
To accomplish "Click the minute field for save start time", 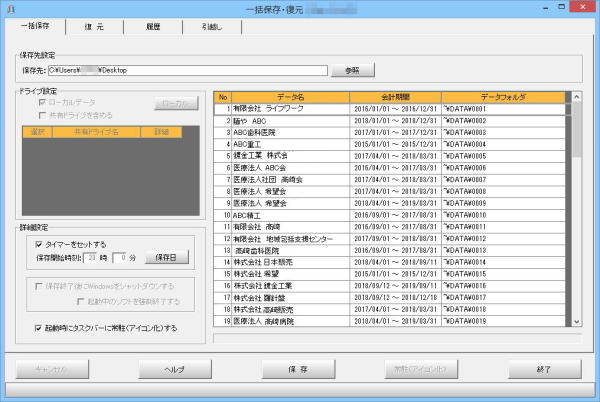I will point(120,258).
